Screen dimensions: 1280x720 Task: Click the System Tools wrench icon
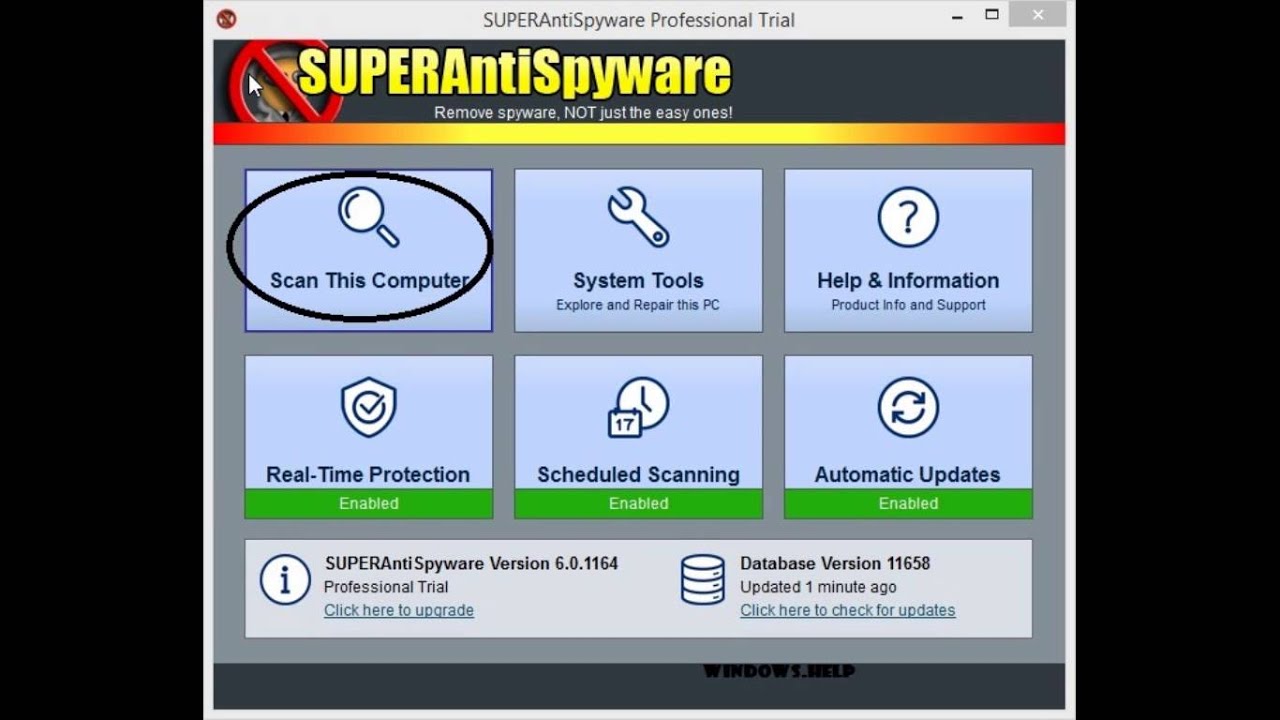coord(638,216)
